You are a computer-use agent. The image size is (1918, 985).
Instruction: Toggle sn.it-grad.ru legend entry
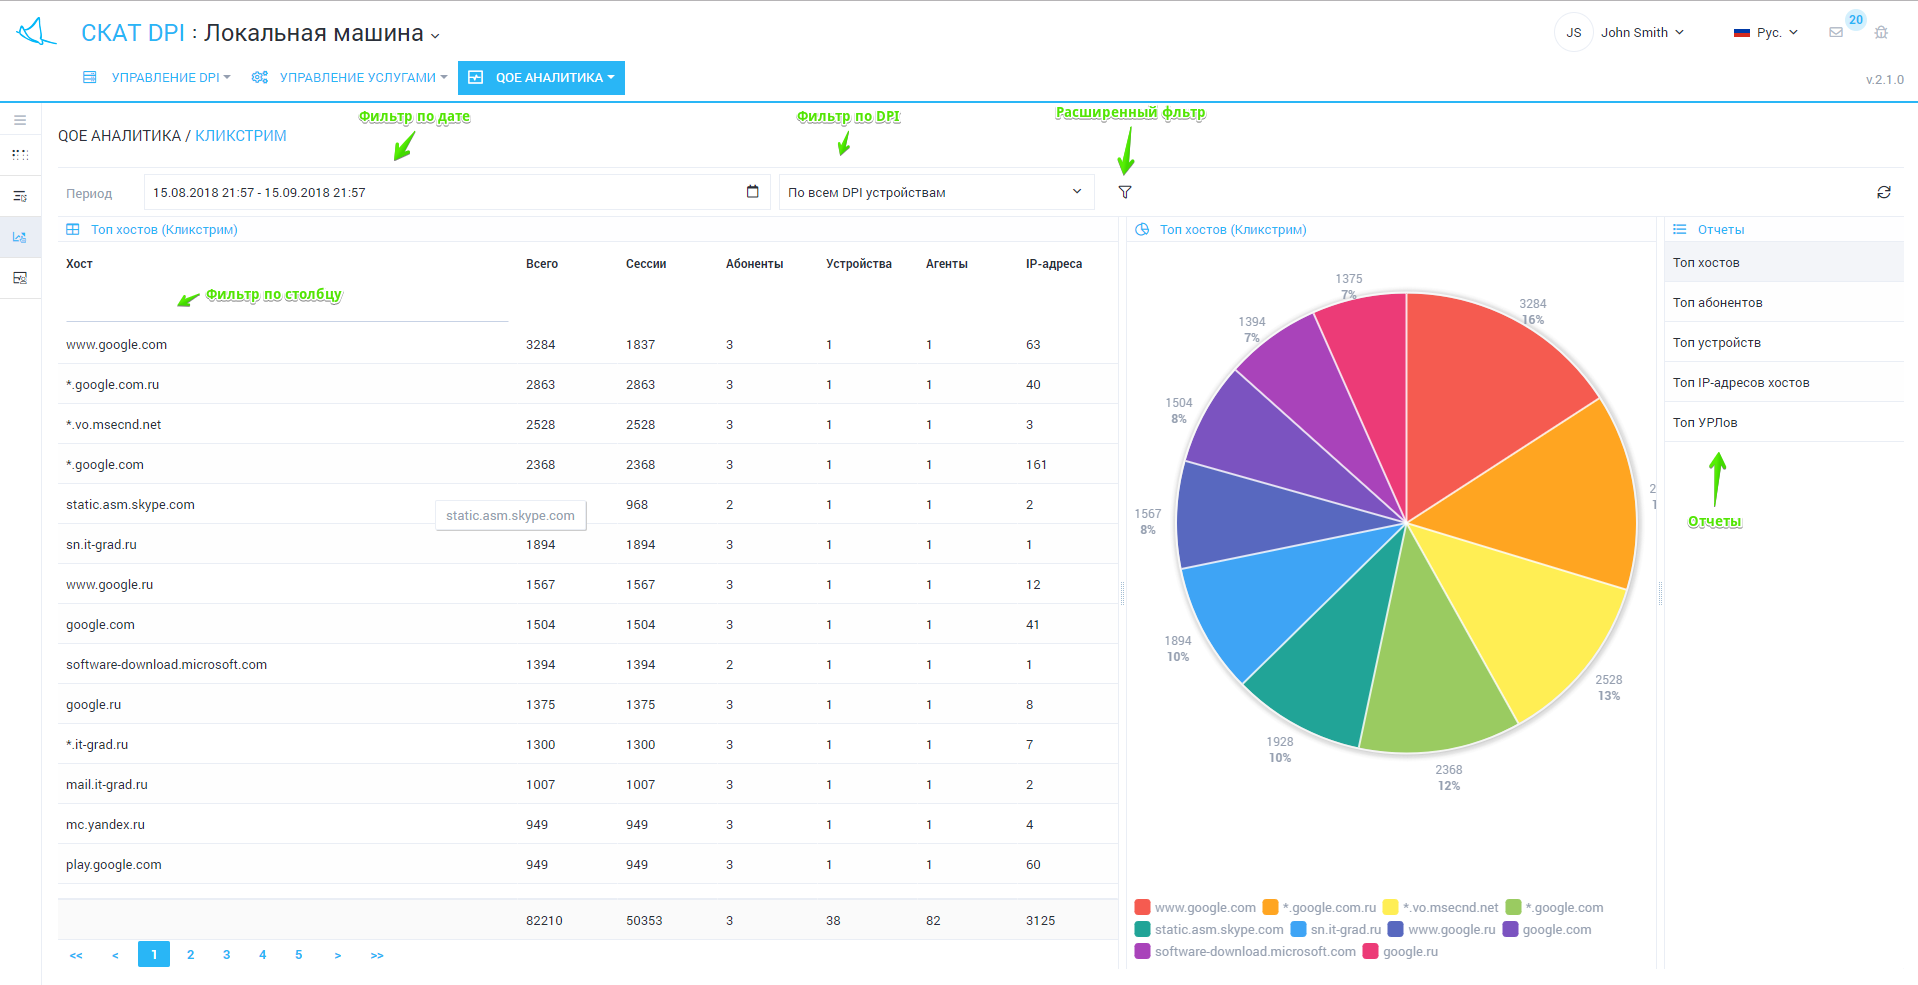(1336, 930)
